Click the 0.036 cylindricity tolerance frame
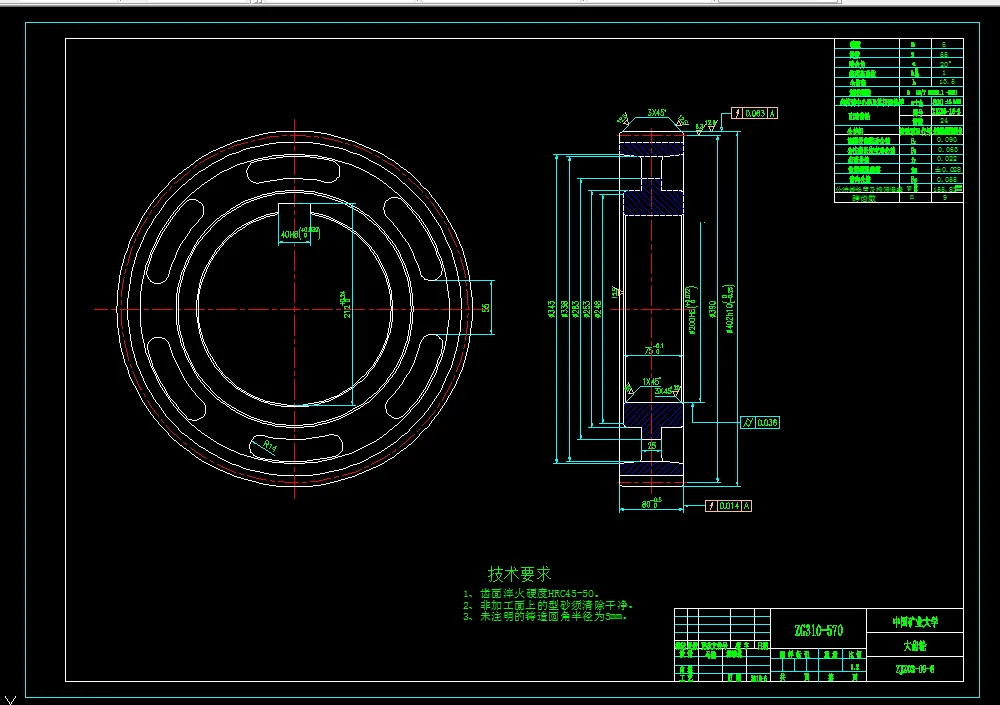This screenshot has height=705, width=1000. (x=760, y=422)
